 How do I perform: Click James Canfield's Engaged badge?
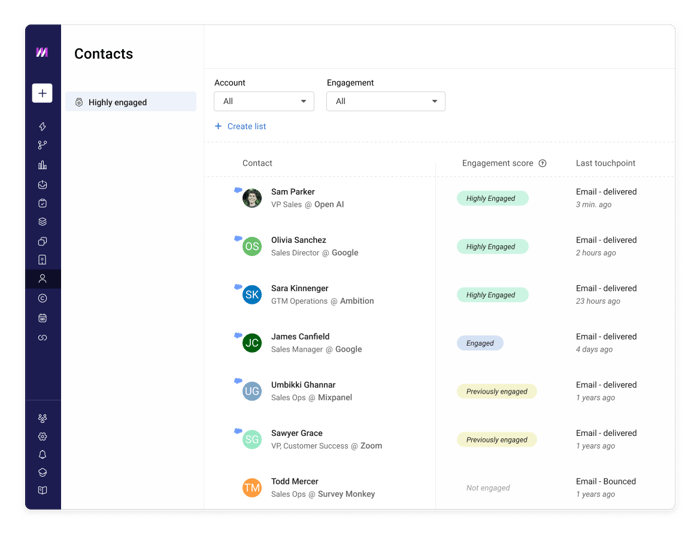click(x=480, y=343)
